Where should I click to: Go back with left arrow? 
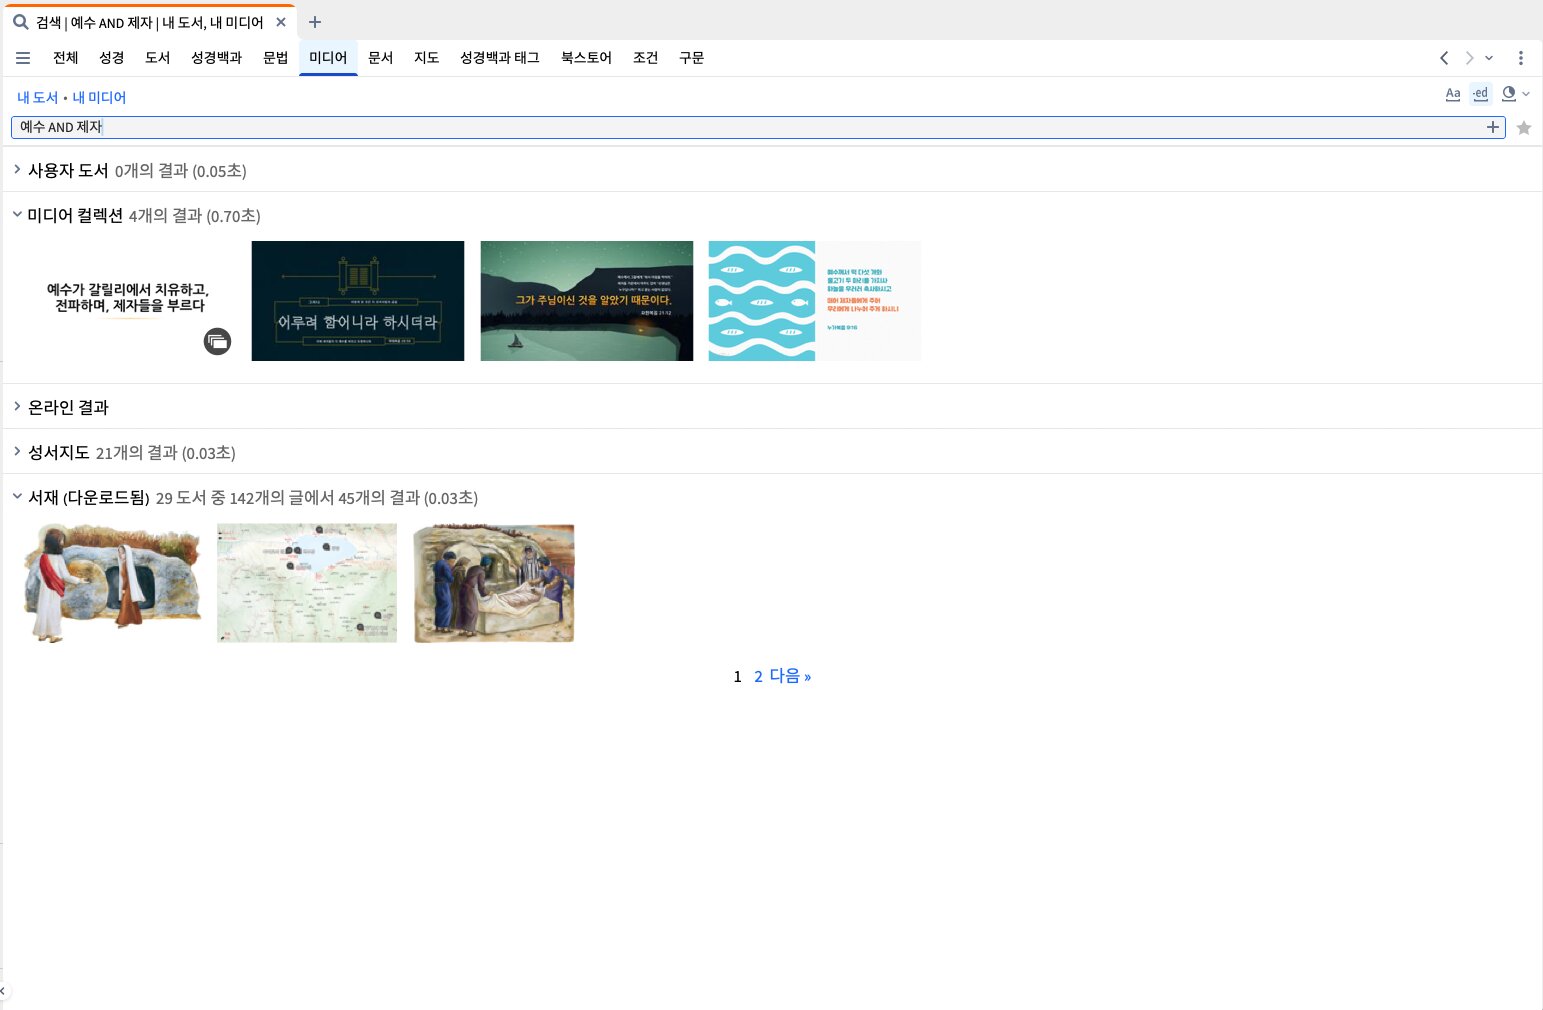pos(1444,58)
